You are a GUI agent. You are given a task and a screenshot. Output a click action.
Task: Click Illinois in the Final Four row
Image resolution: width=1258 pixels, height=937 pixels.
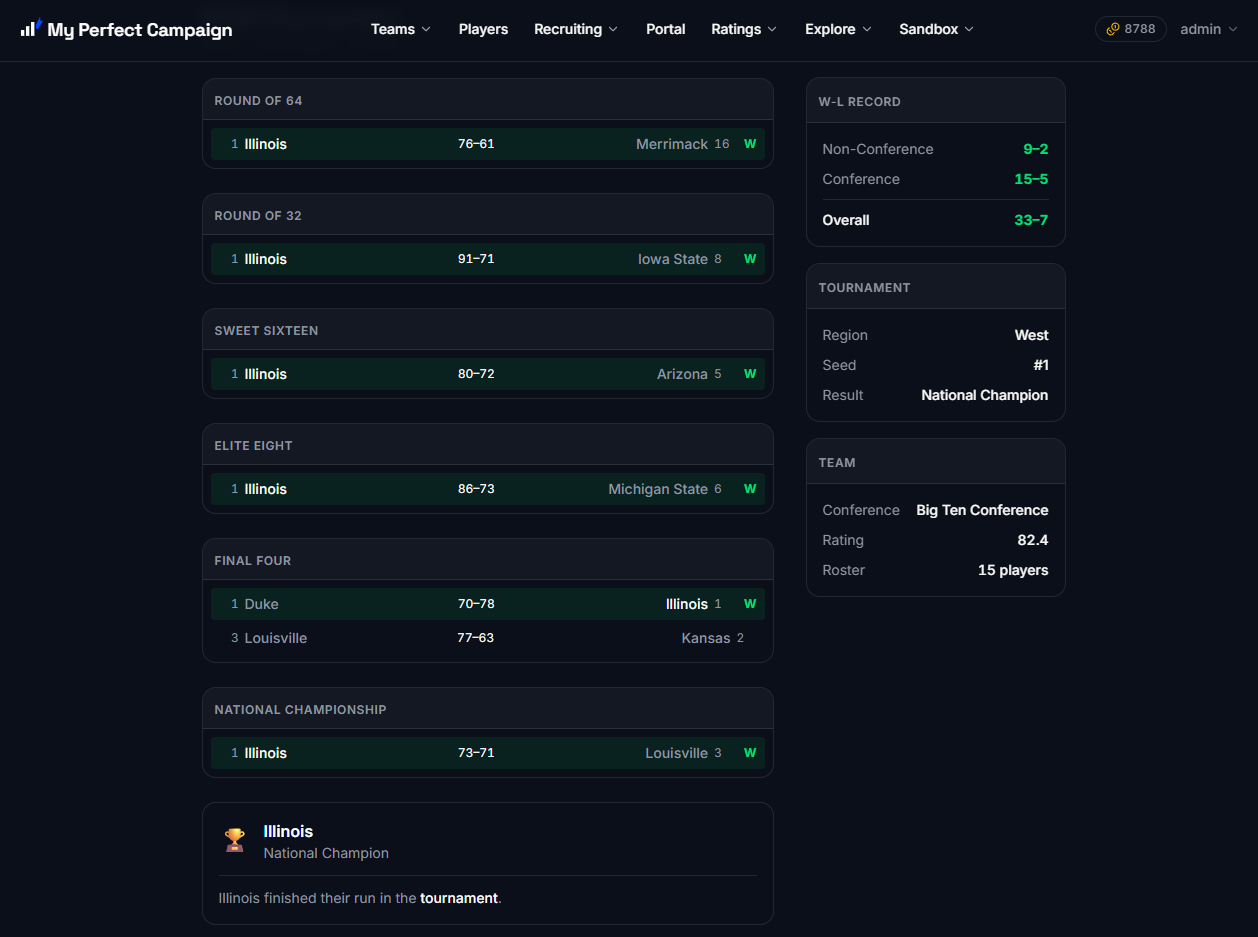pos(687,604)
